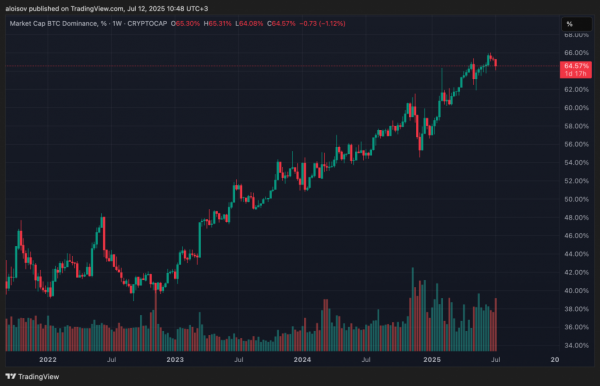The height and width of the screenshot is (386, 600).
Task: Select the close value C64.57%
Action: 281,24
